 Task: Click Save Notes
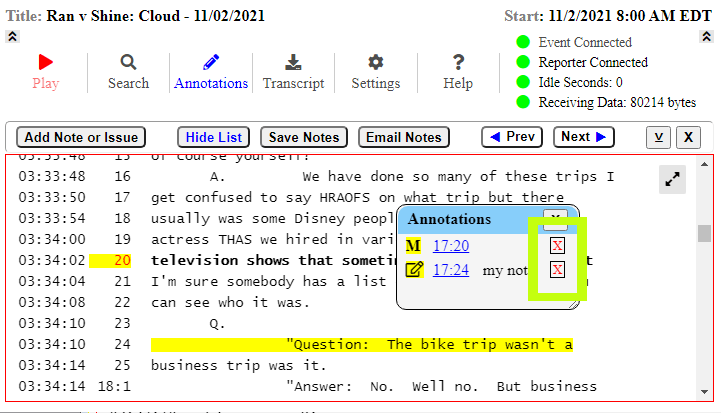pos(304,137)
